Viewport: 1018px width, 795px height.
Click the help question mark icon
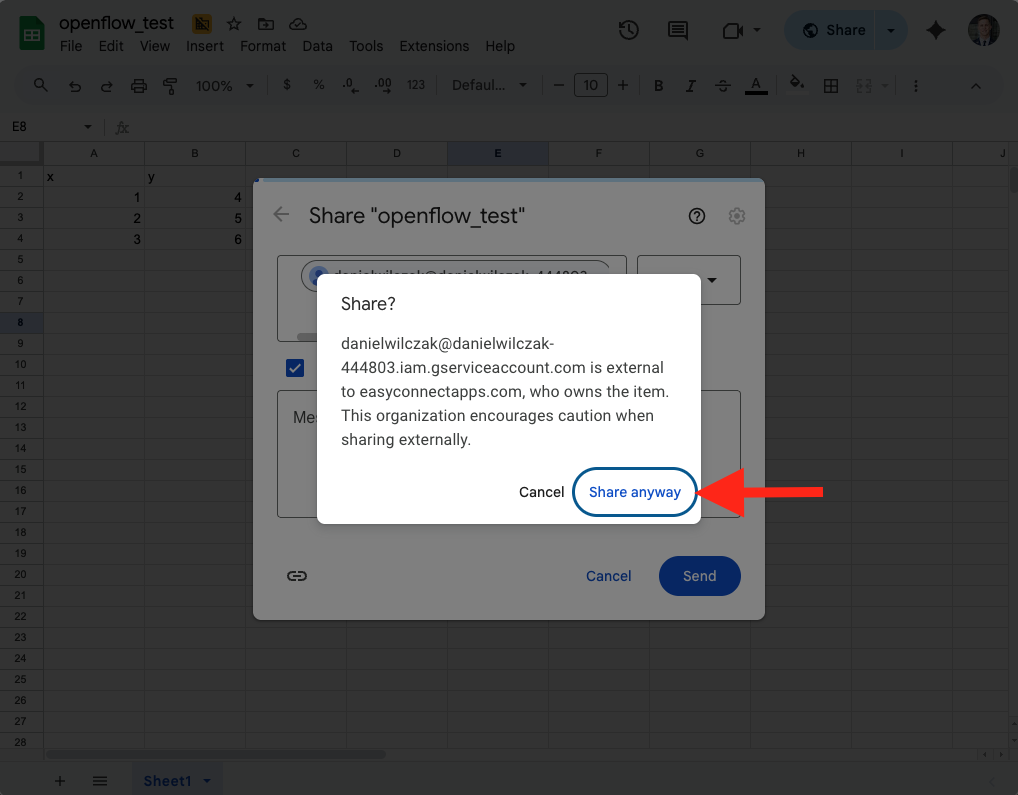[x=697, y=216]
